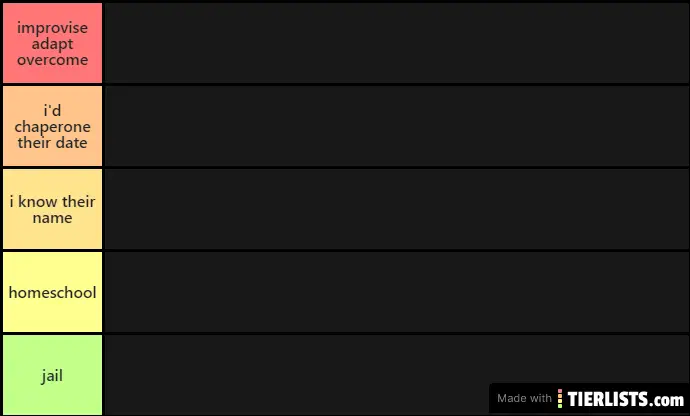Click the empty row beside "i'd chaperone their date"
Screen dimensions: 690x416
[x=396, y=126]
